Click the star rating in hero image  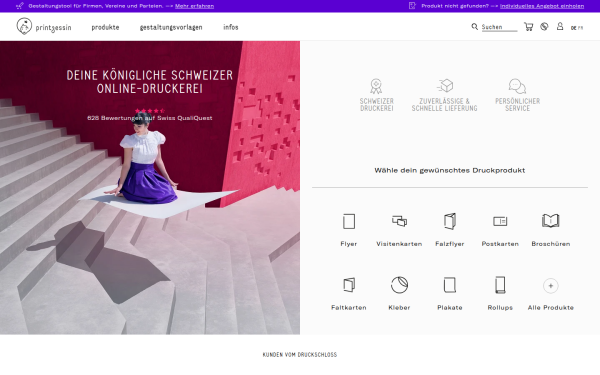click(x=150, y=111)
